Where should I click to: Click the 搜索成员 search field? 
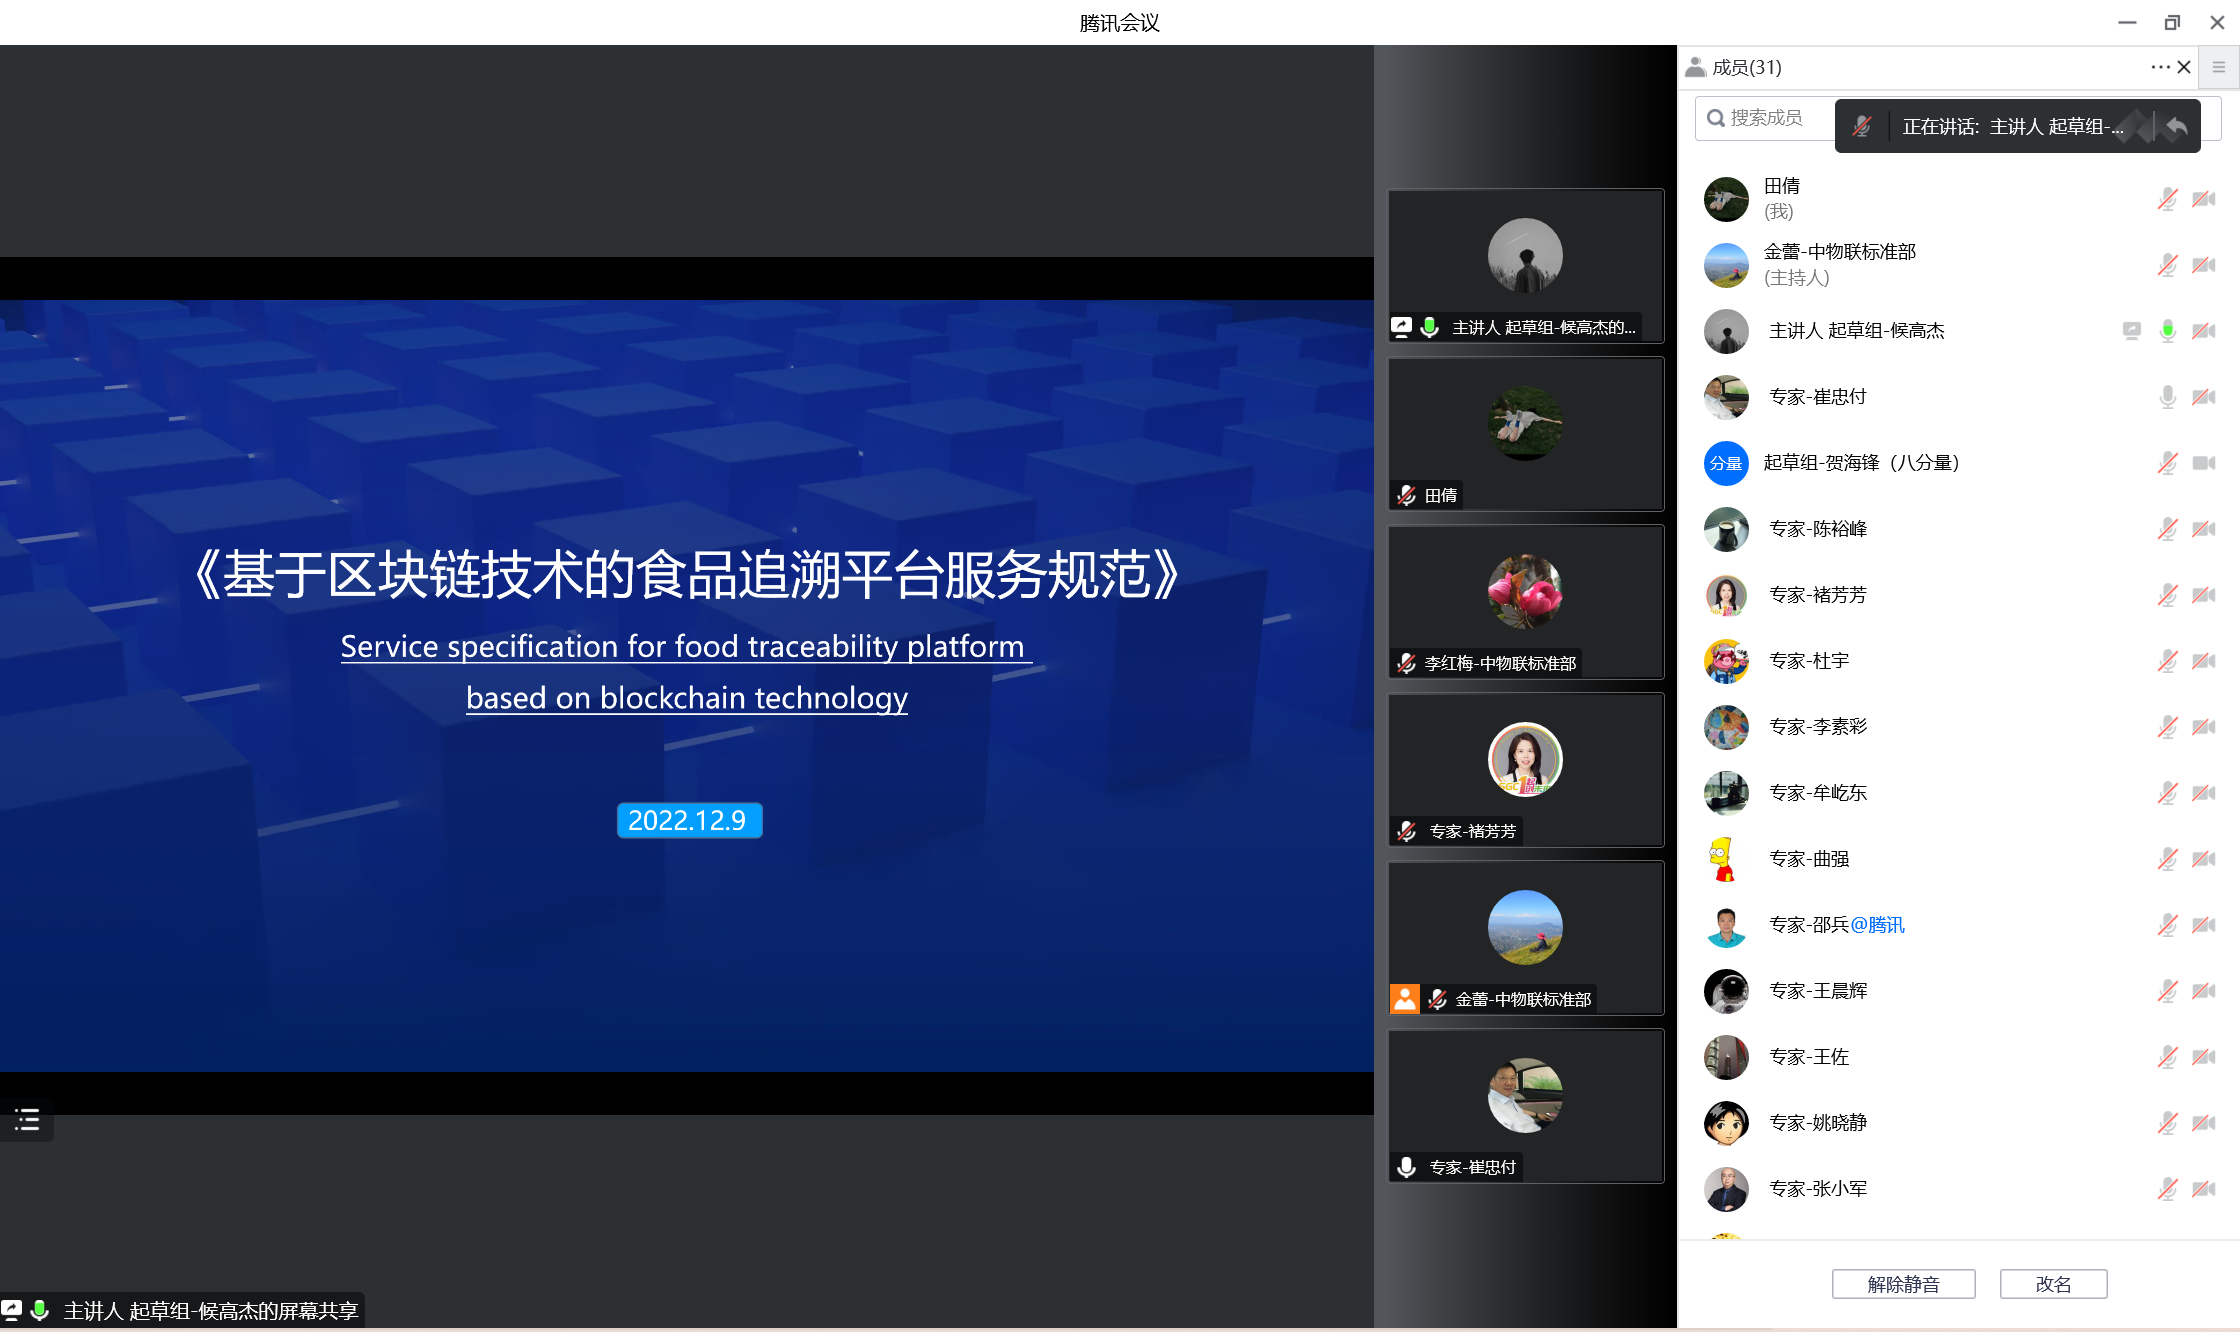click(x=1767, y=118)
